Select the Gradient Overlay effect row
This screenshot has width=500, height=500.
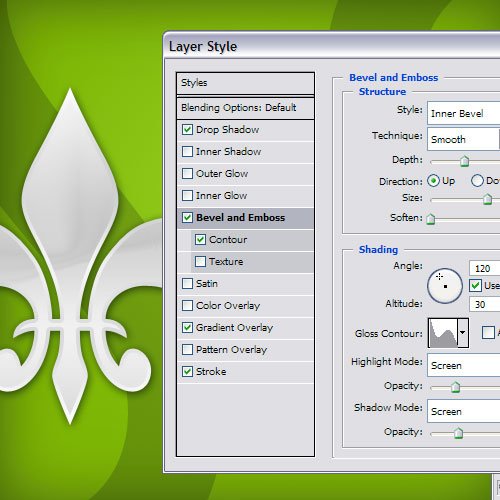[245, 328]
